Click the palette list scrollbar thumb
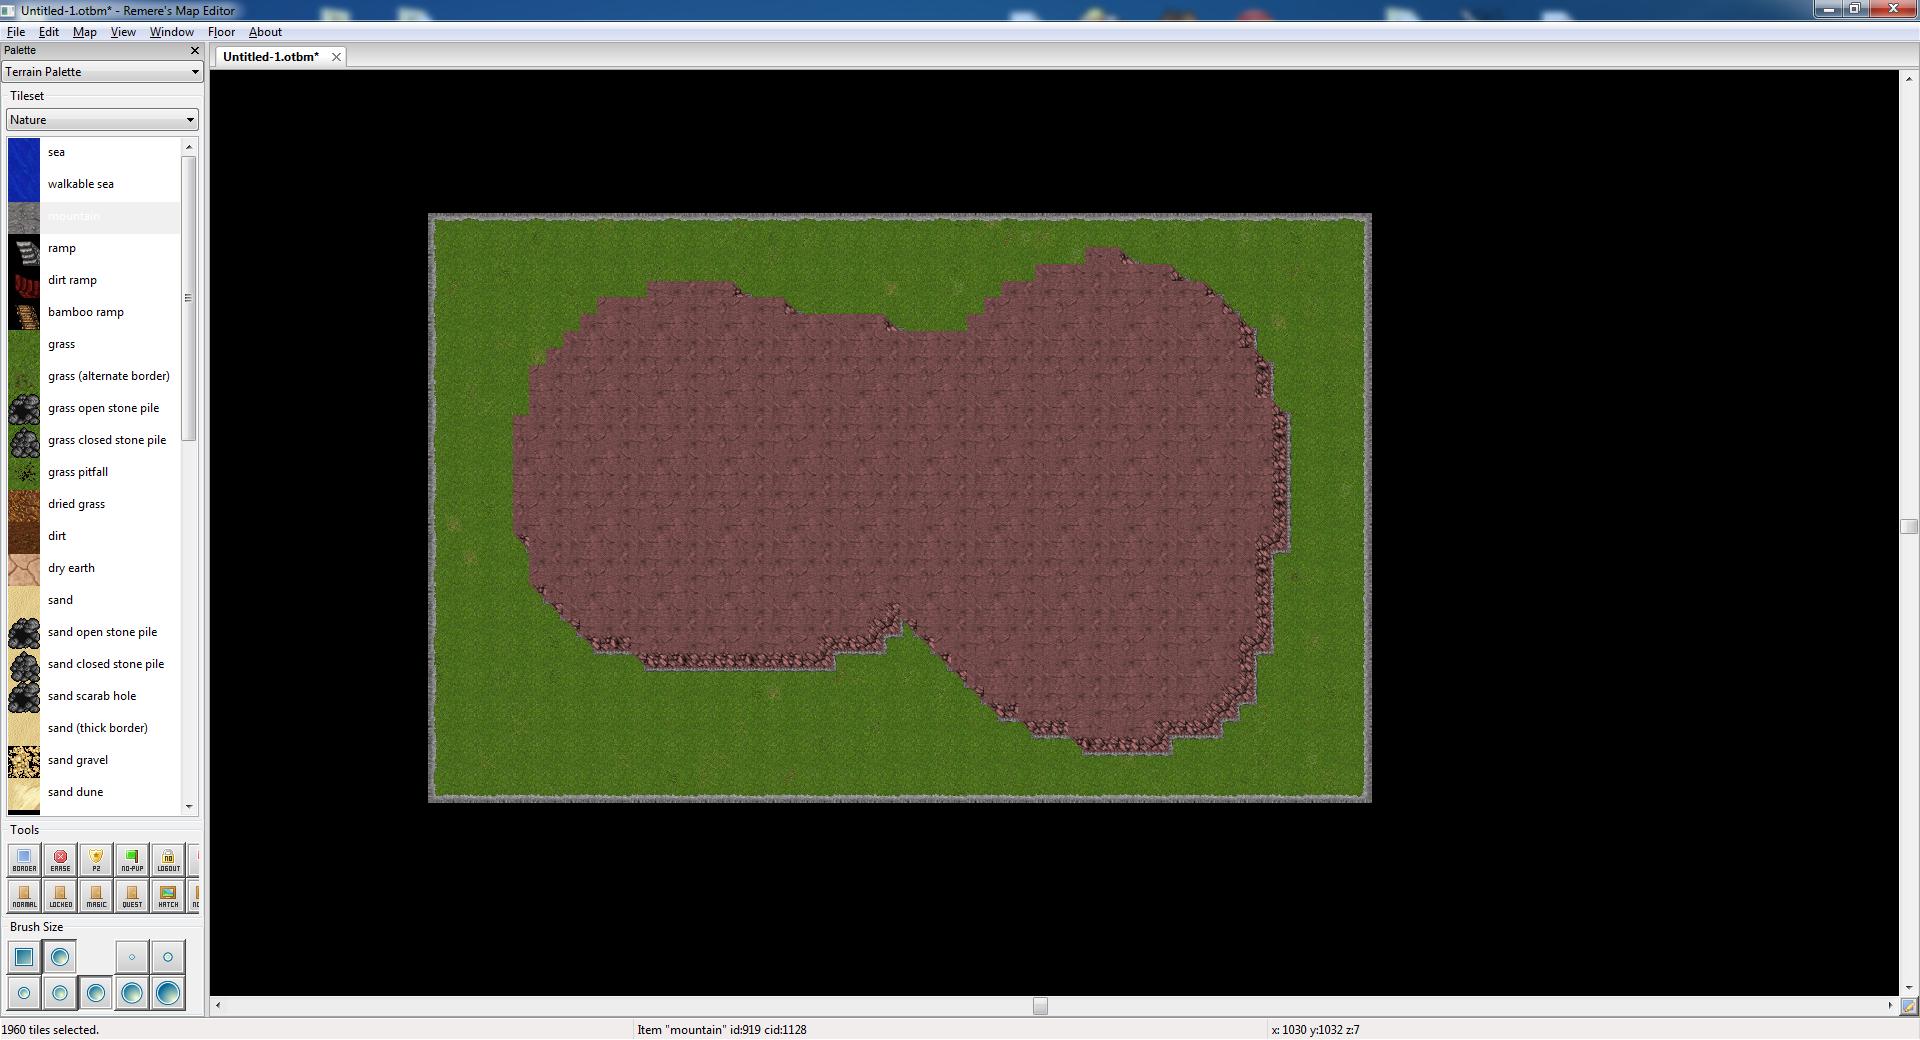The width and height of the screenshot is (1920, 1040). (x=189, y=298)
